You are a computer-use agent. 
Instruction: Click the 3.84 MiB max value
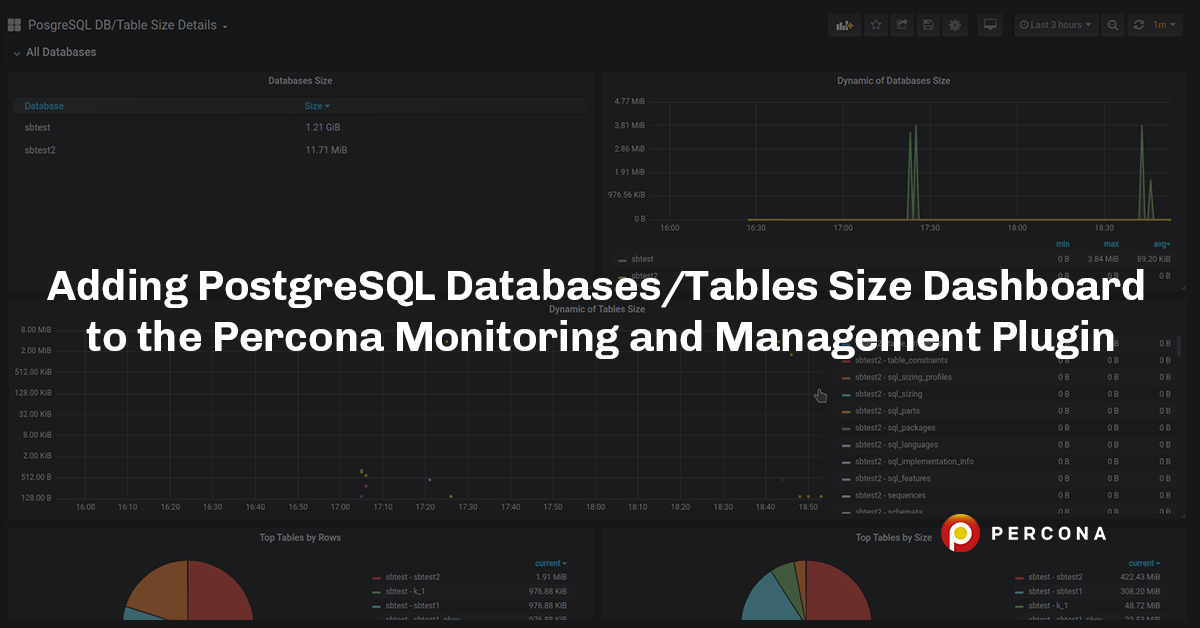click(x=1104, y=259)
